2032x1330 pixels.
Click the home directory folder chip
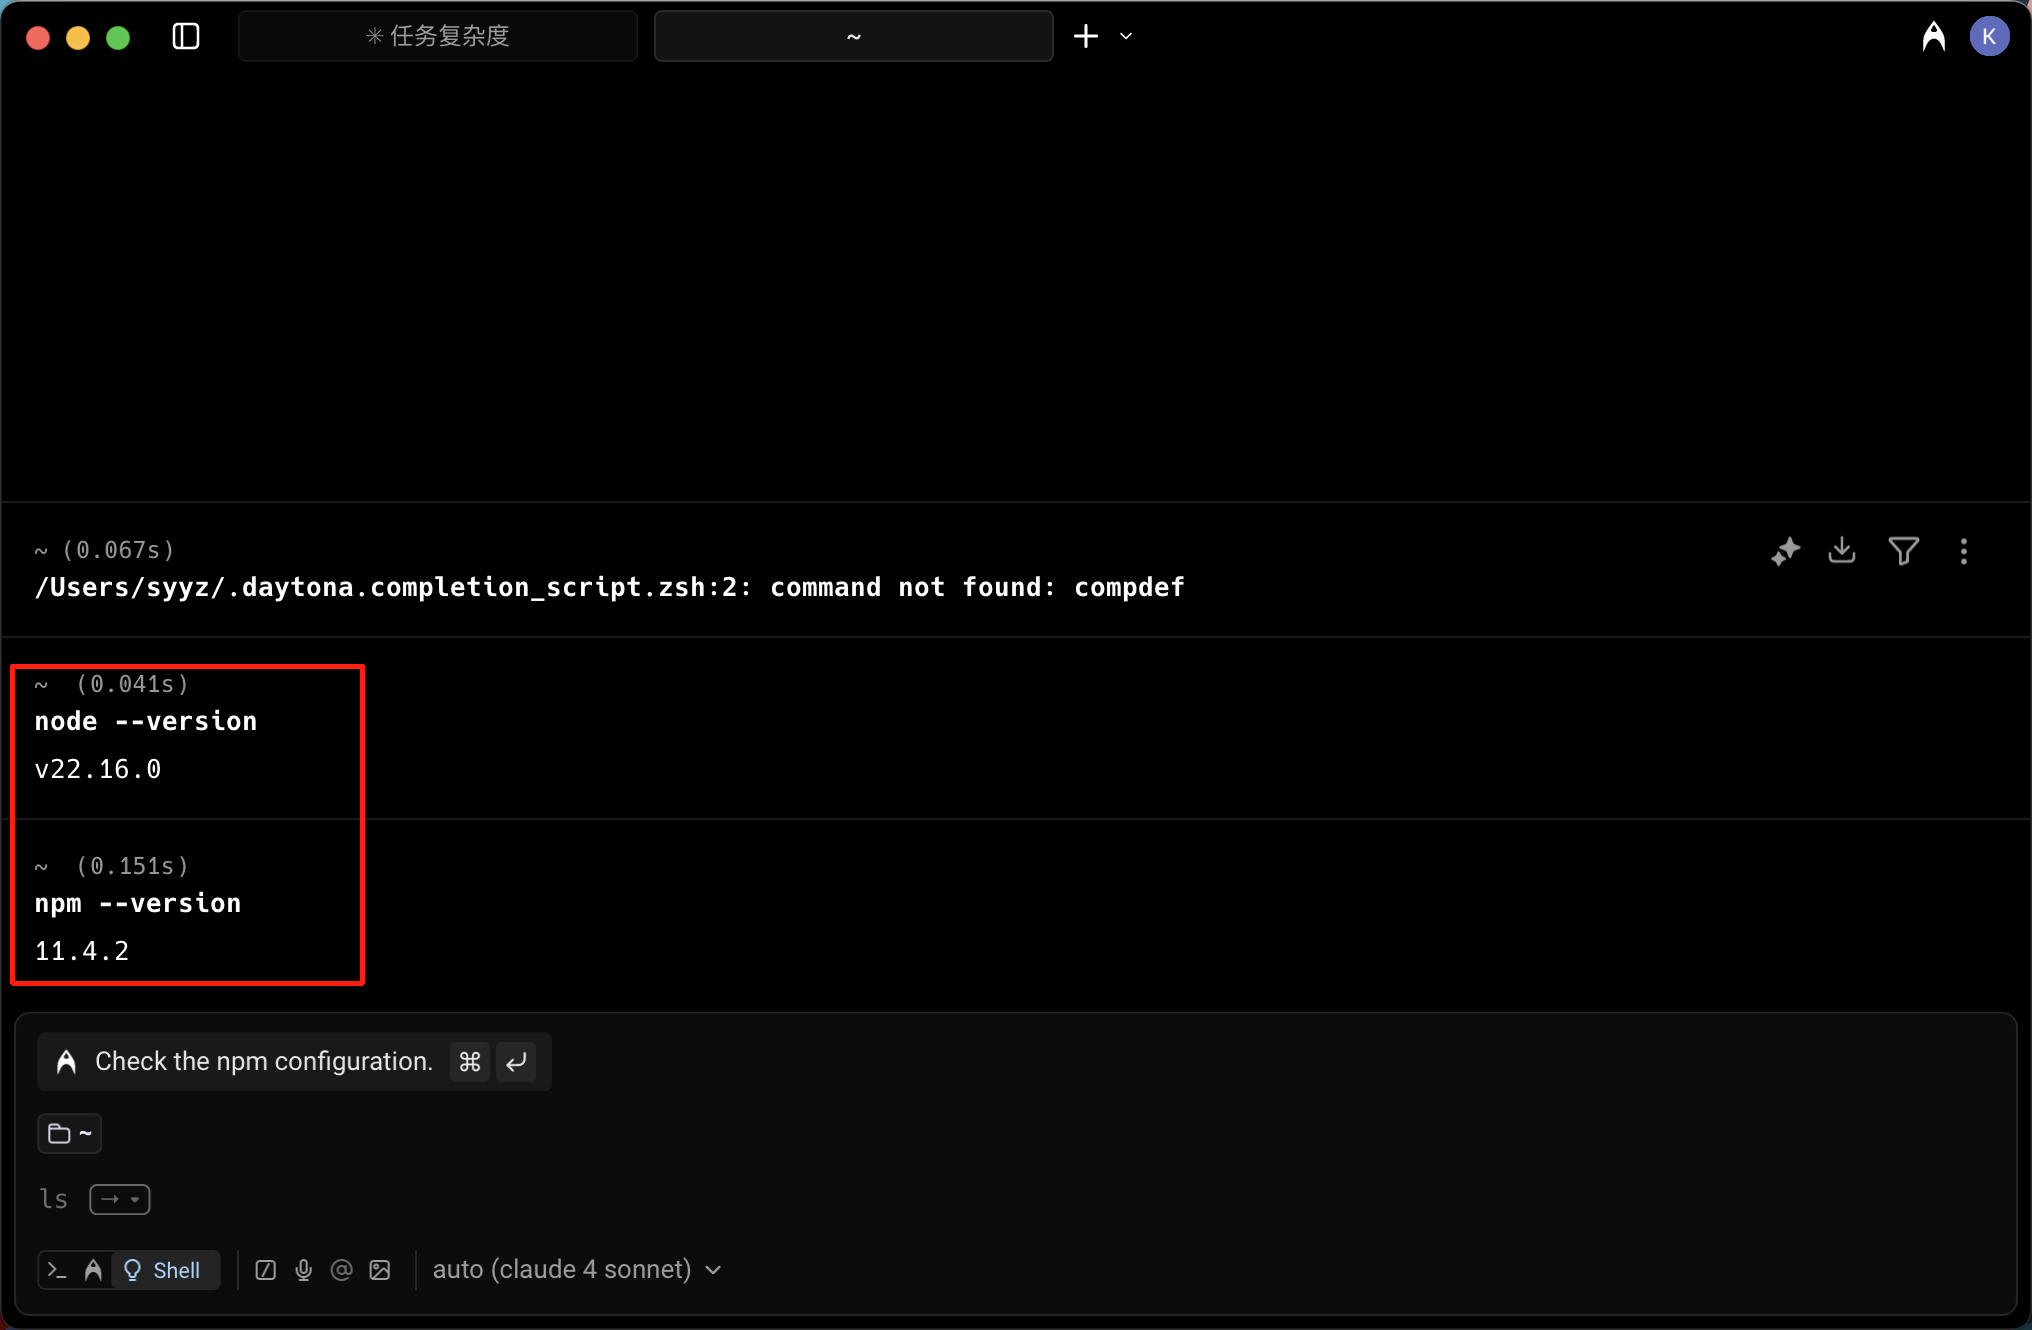(70, 1133)
